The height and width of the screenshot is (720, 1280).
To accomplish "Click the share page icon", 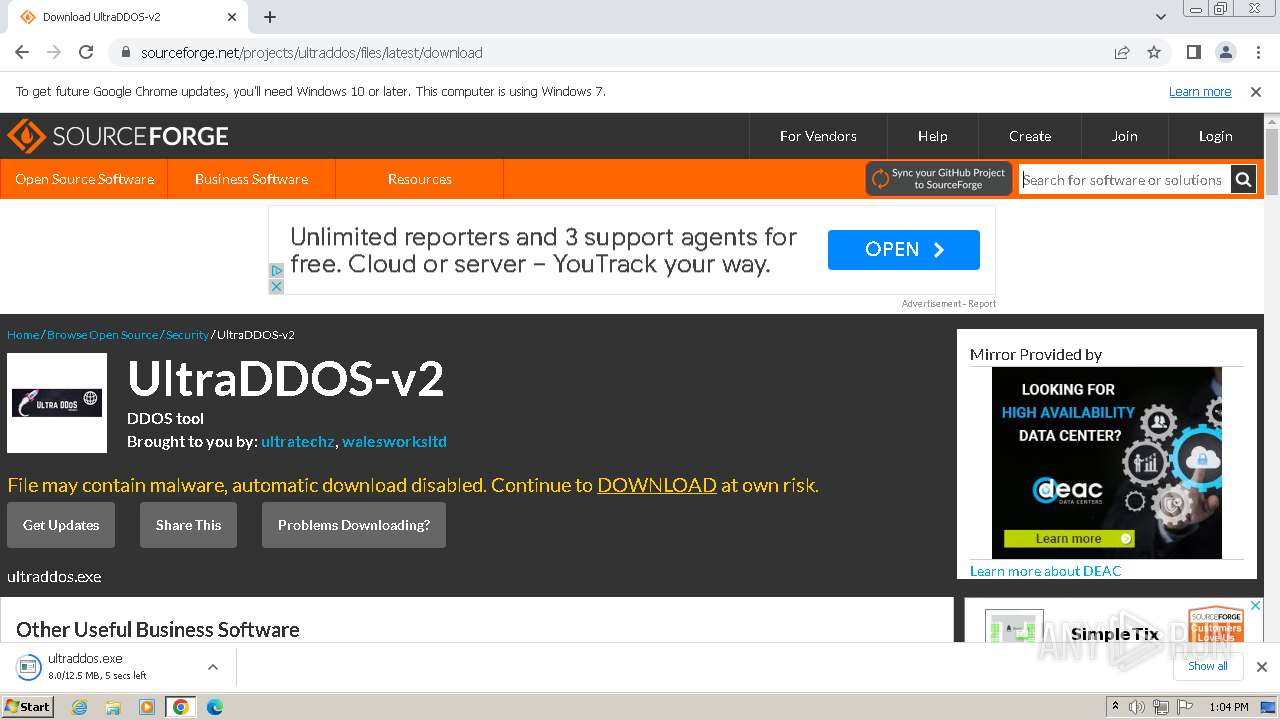I will (x=1122, y=52).
